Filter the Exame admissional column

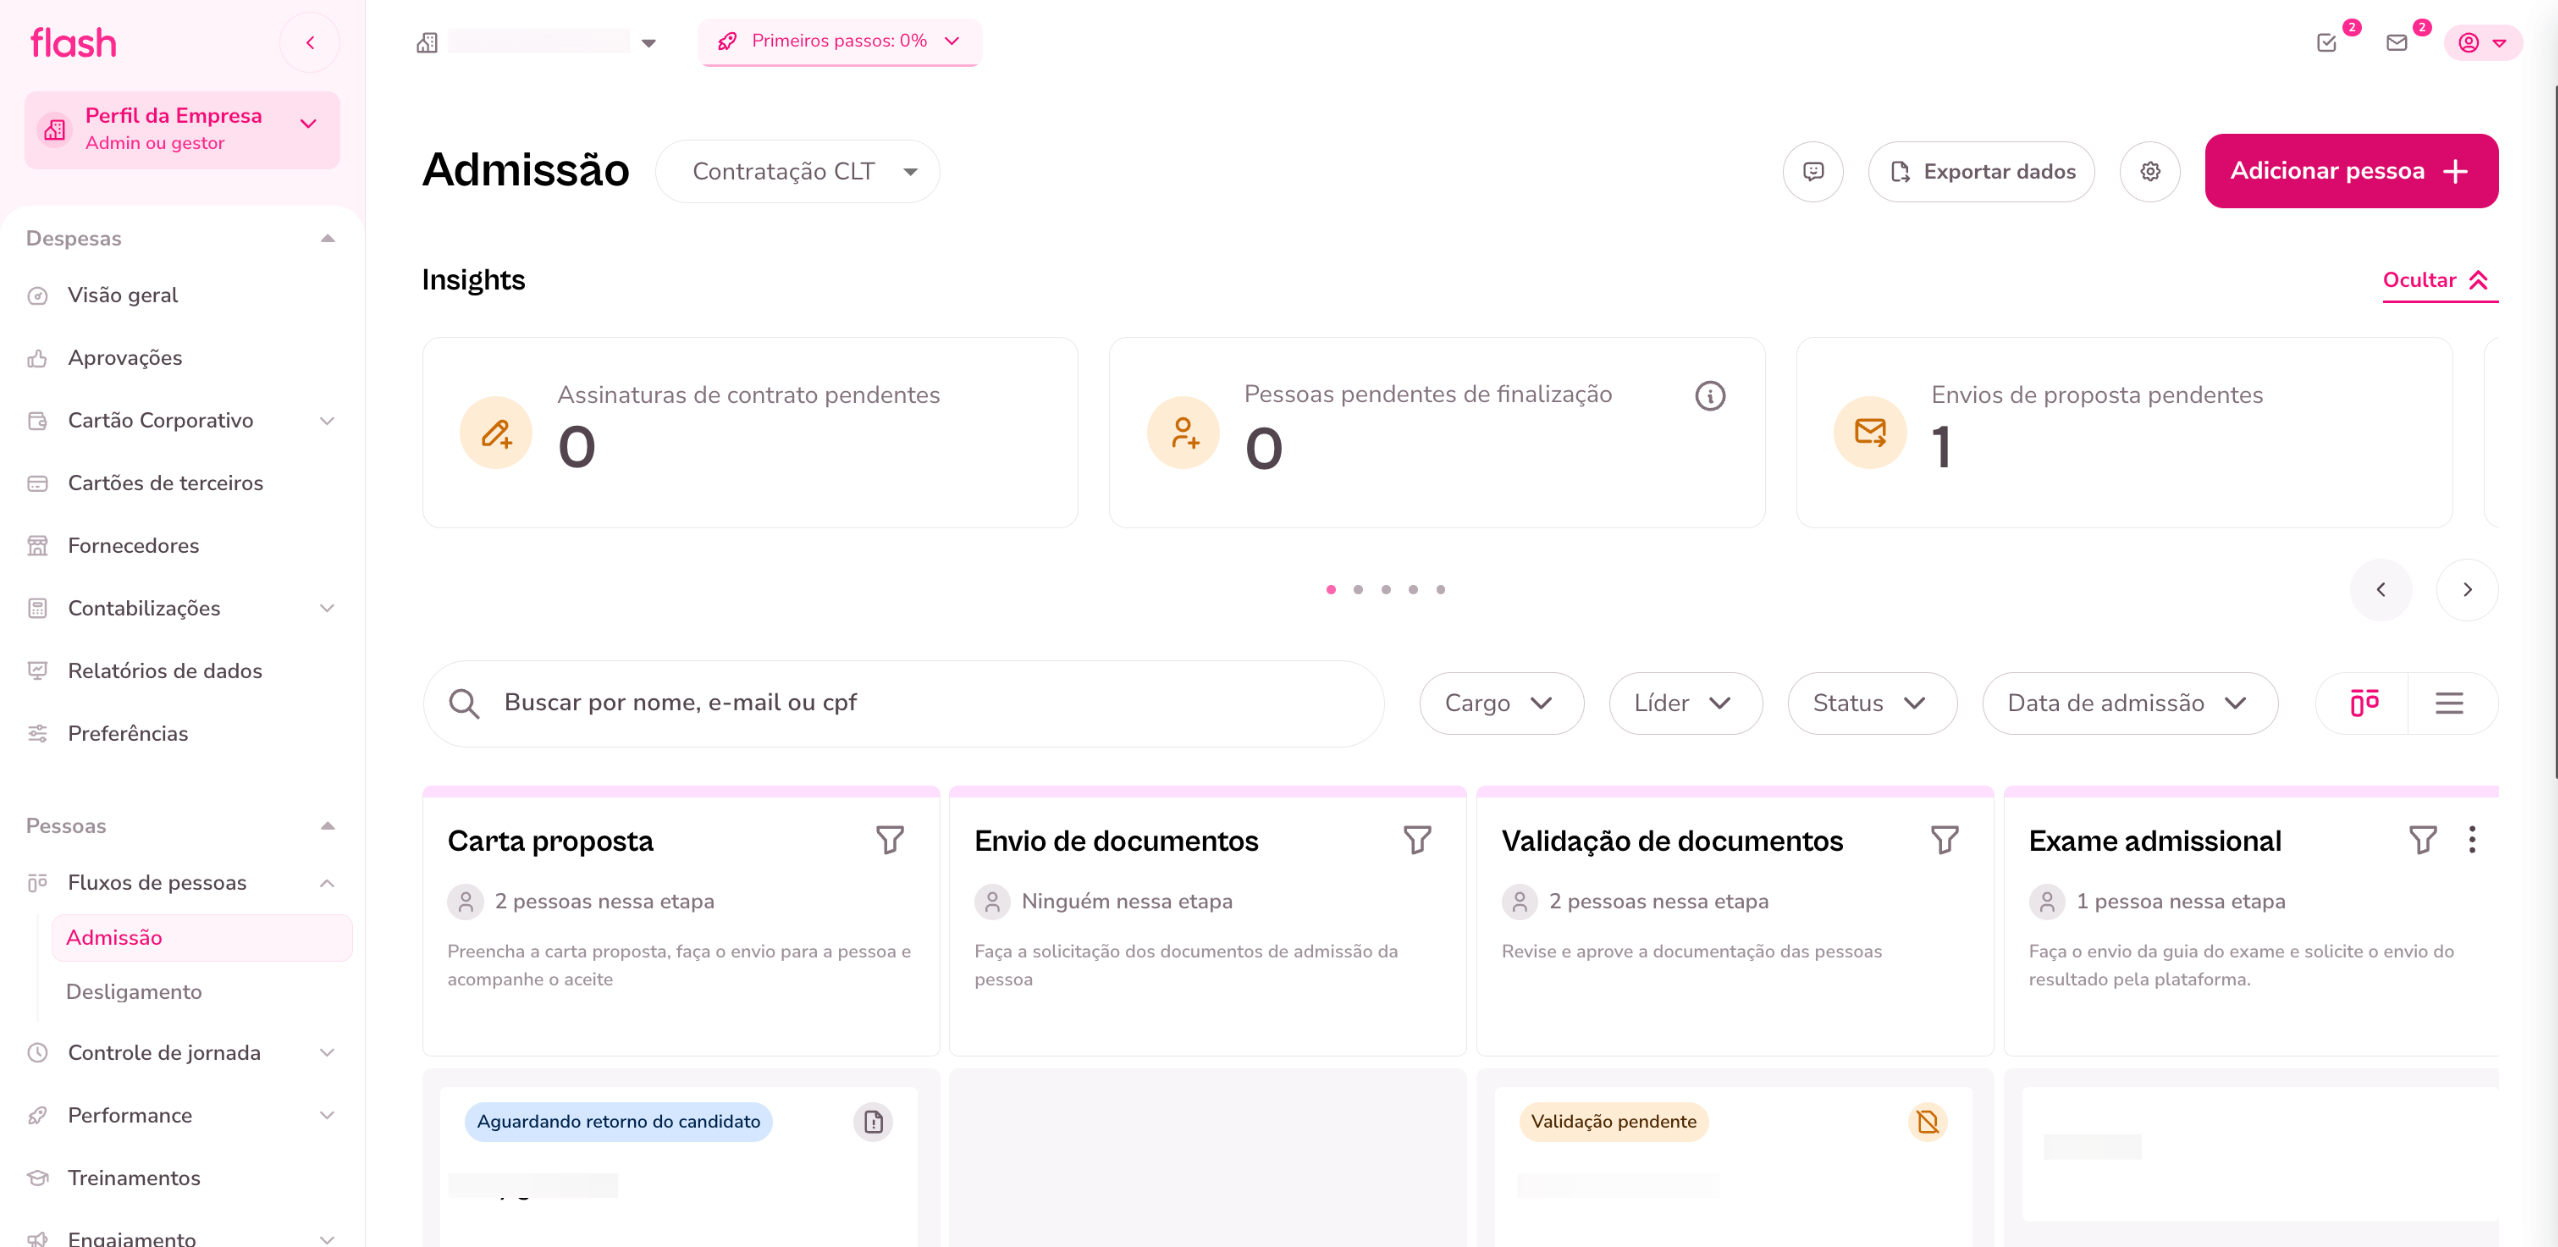coord(2422,840)
